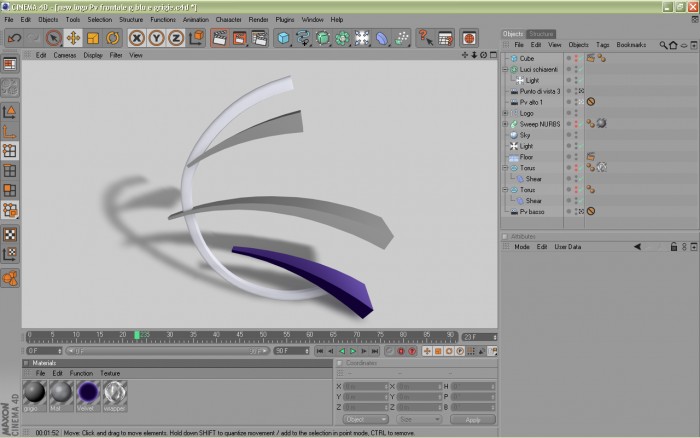Click the timeline at frame 50
The height and width of the screenshot is (438, 700).
(263, 336)
